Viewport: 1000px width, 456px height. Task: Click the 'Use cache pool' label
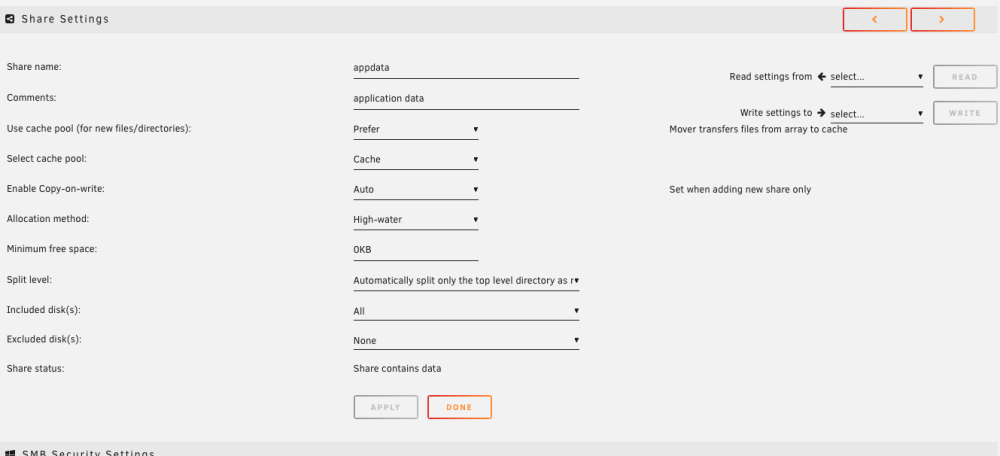tap(99, 129)
